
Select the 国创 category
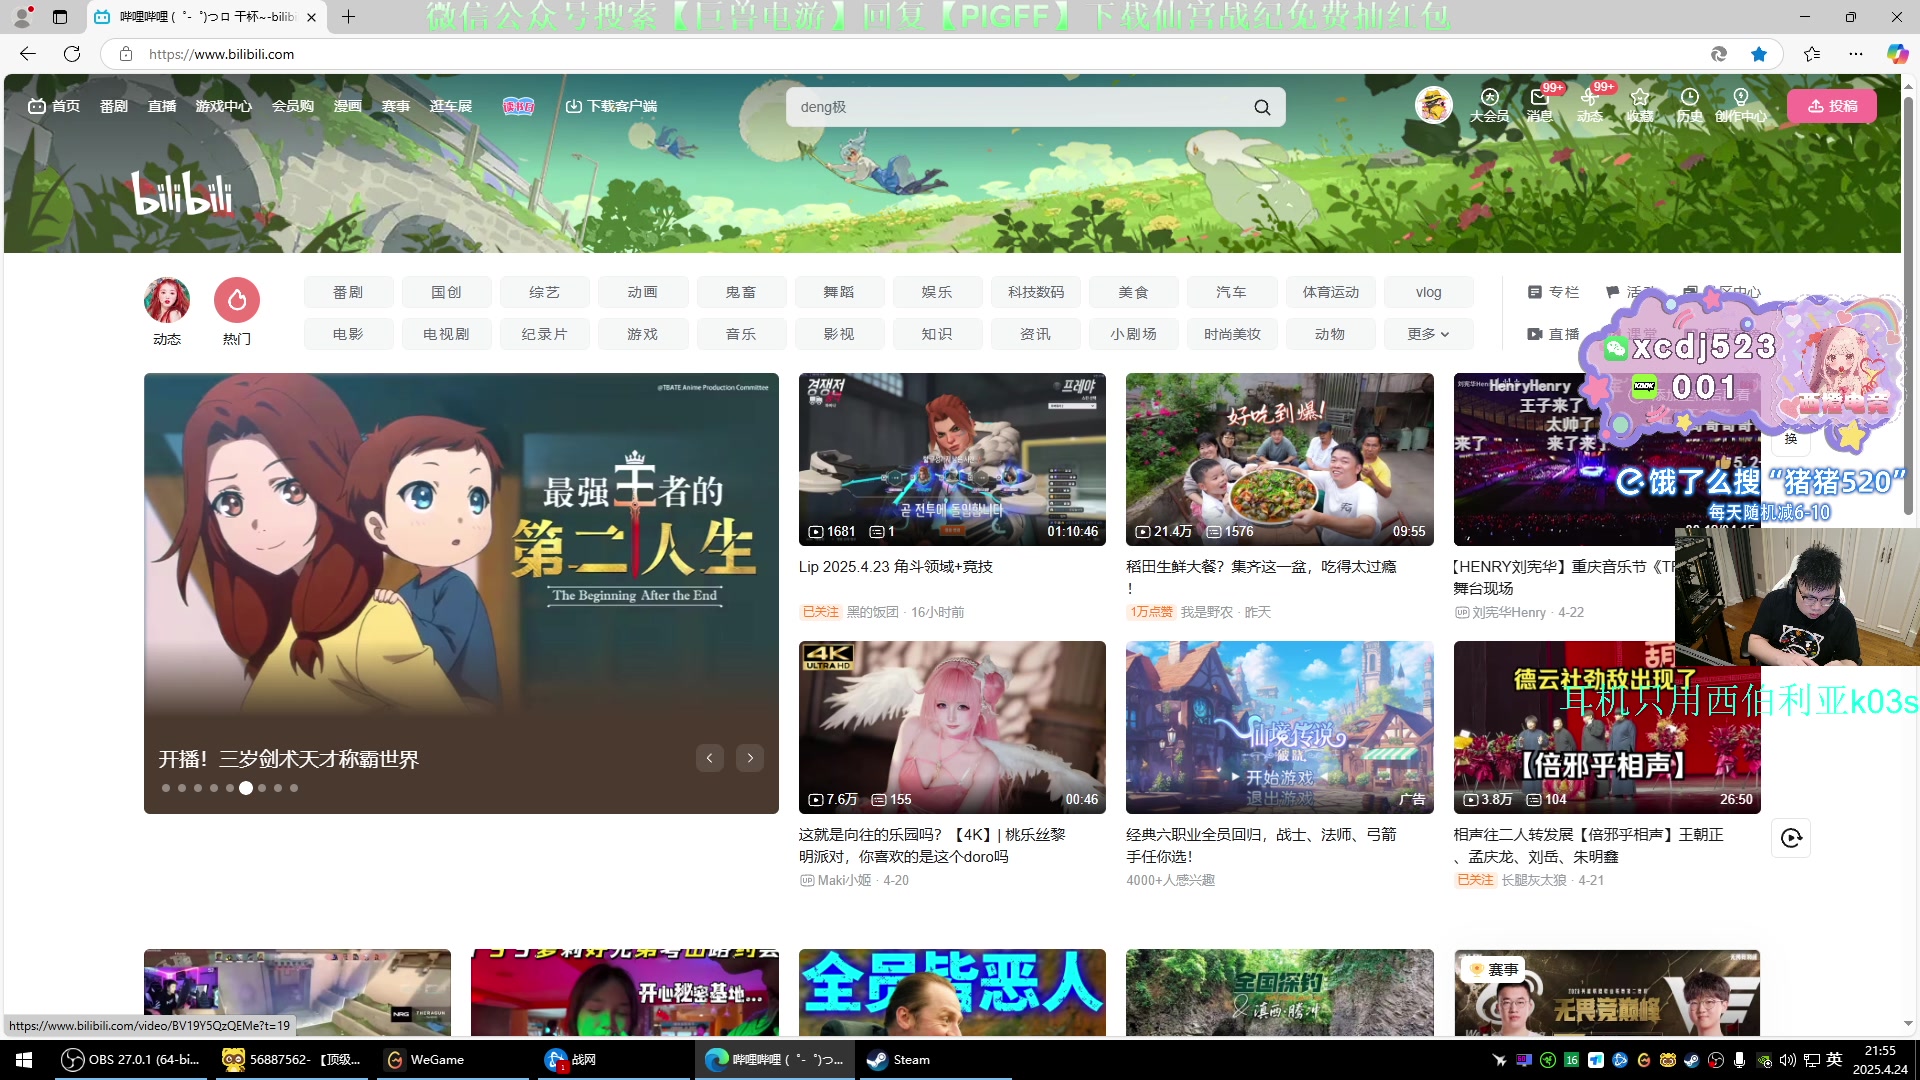[446, 292]
